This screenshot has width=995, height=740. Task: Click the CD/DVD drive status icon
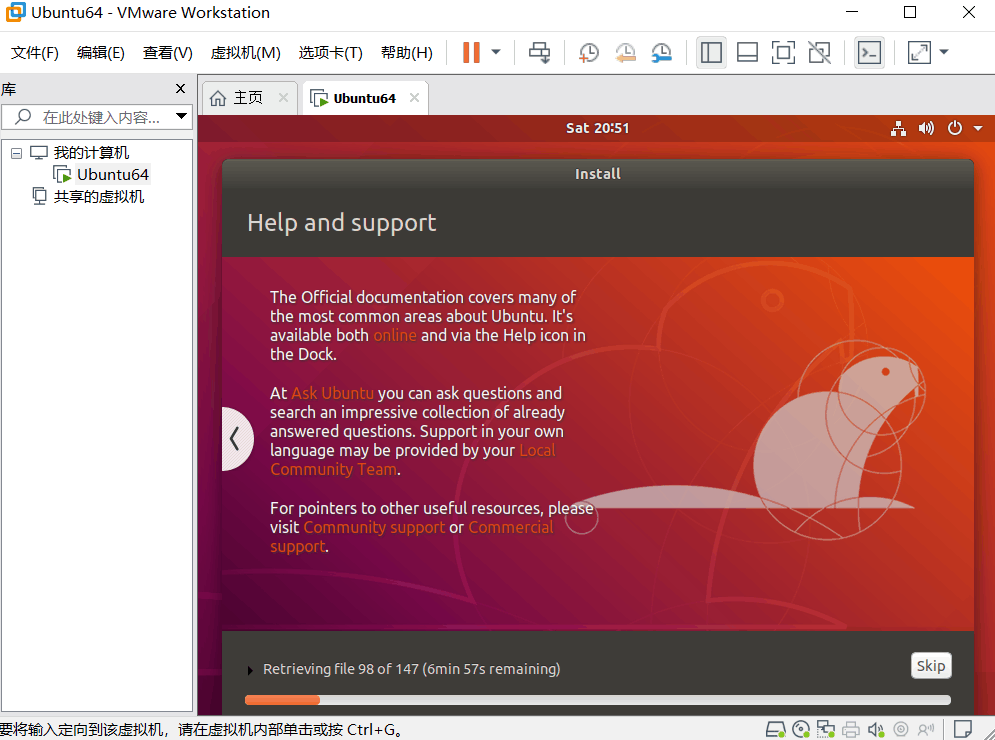(801, 730)
